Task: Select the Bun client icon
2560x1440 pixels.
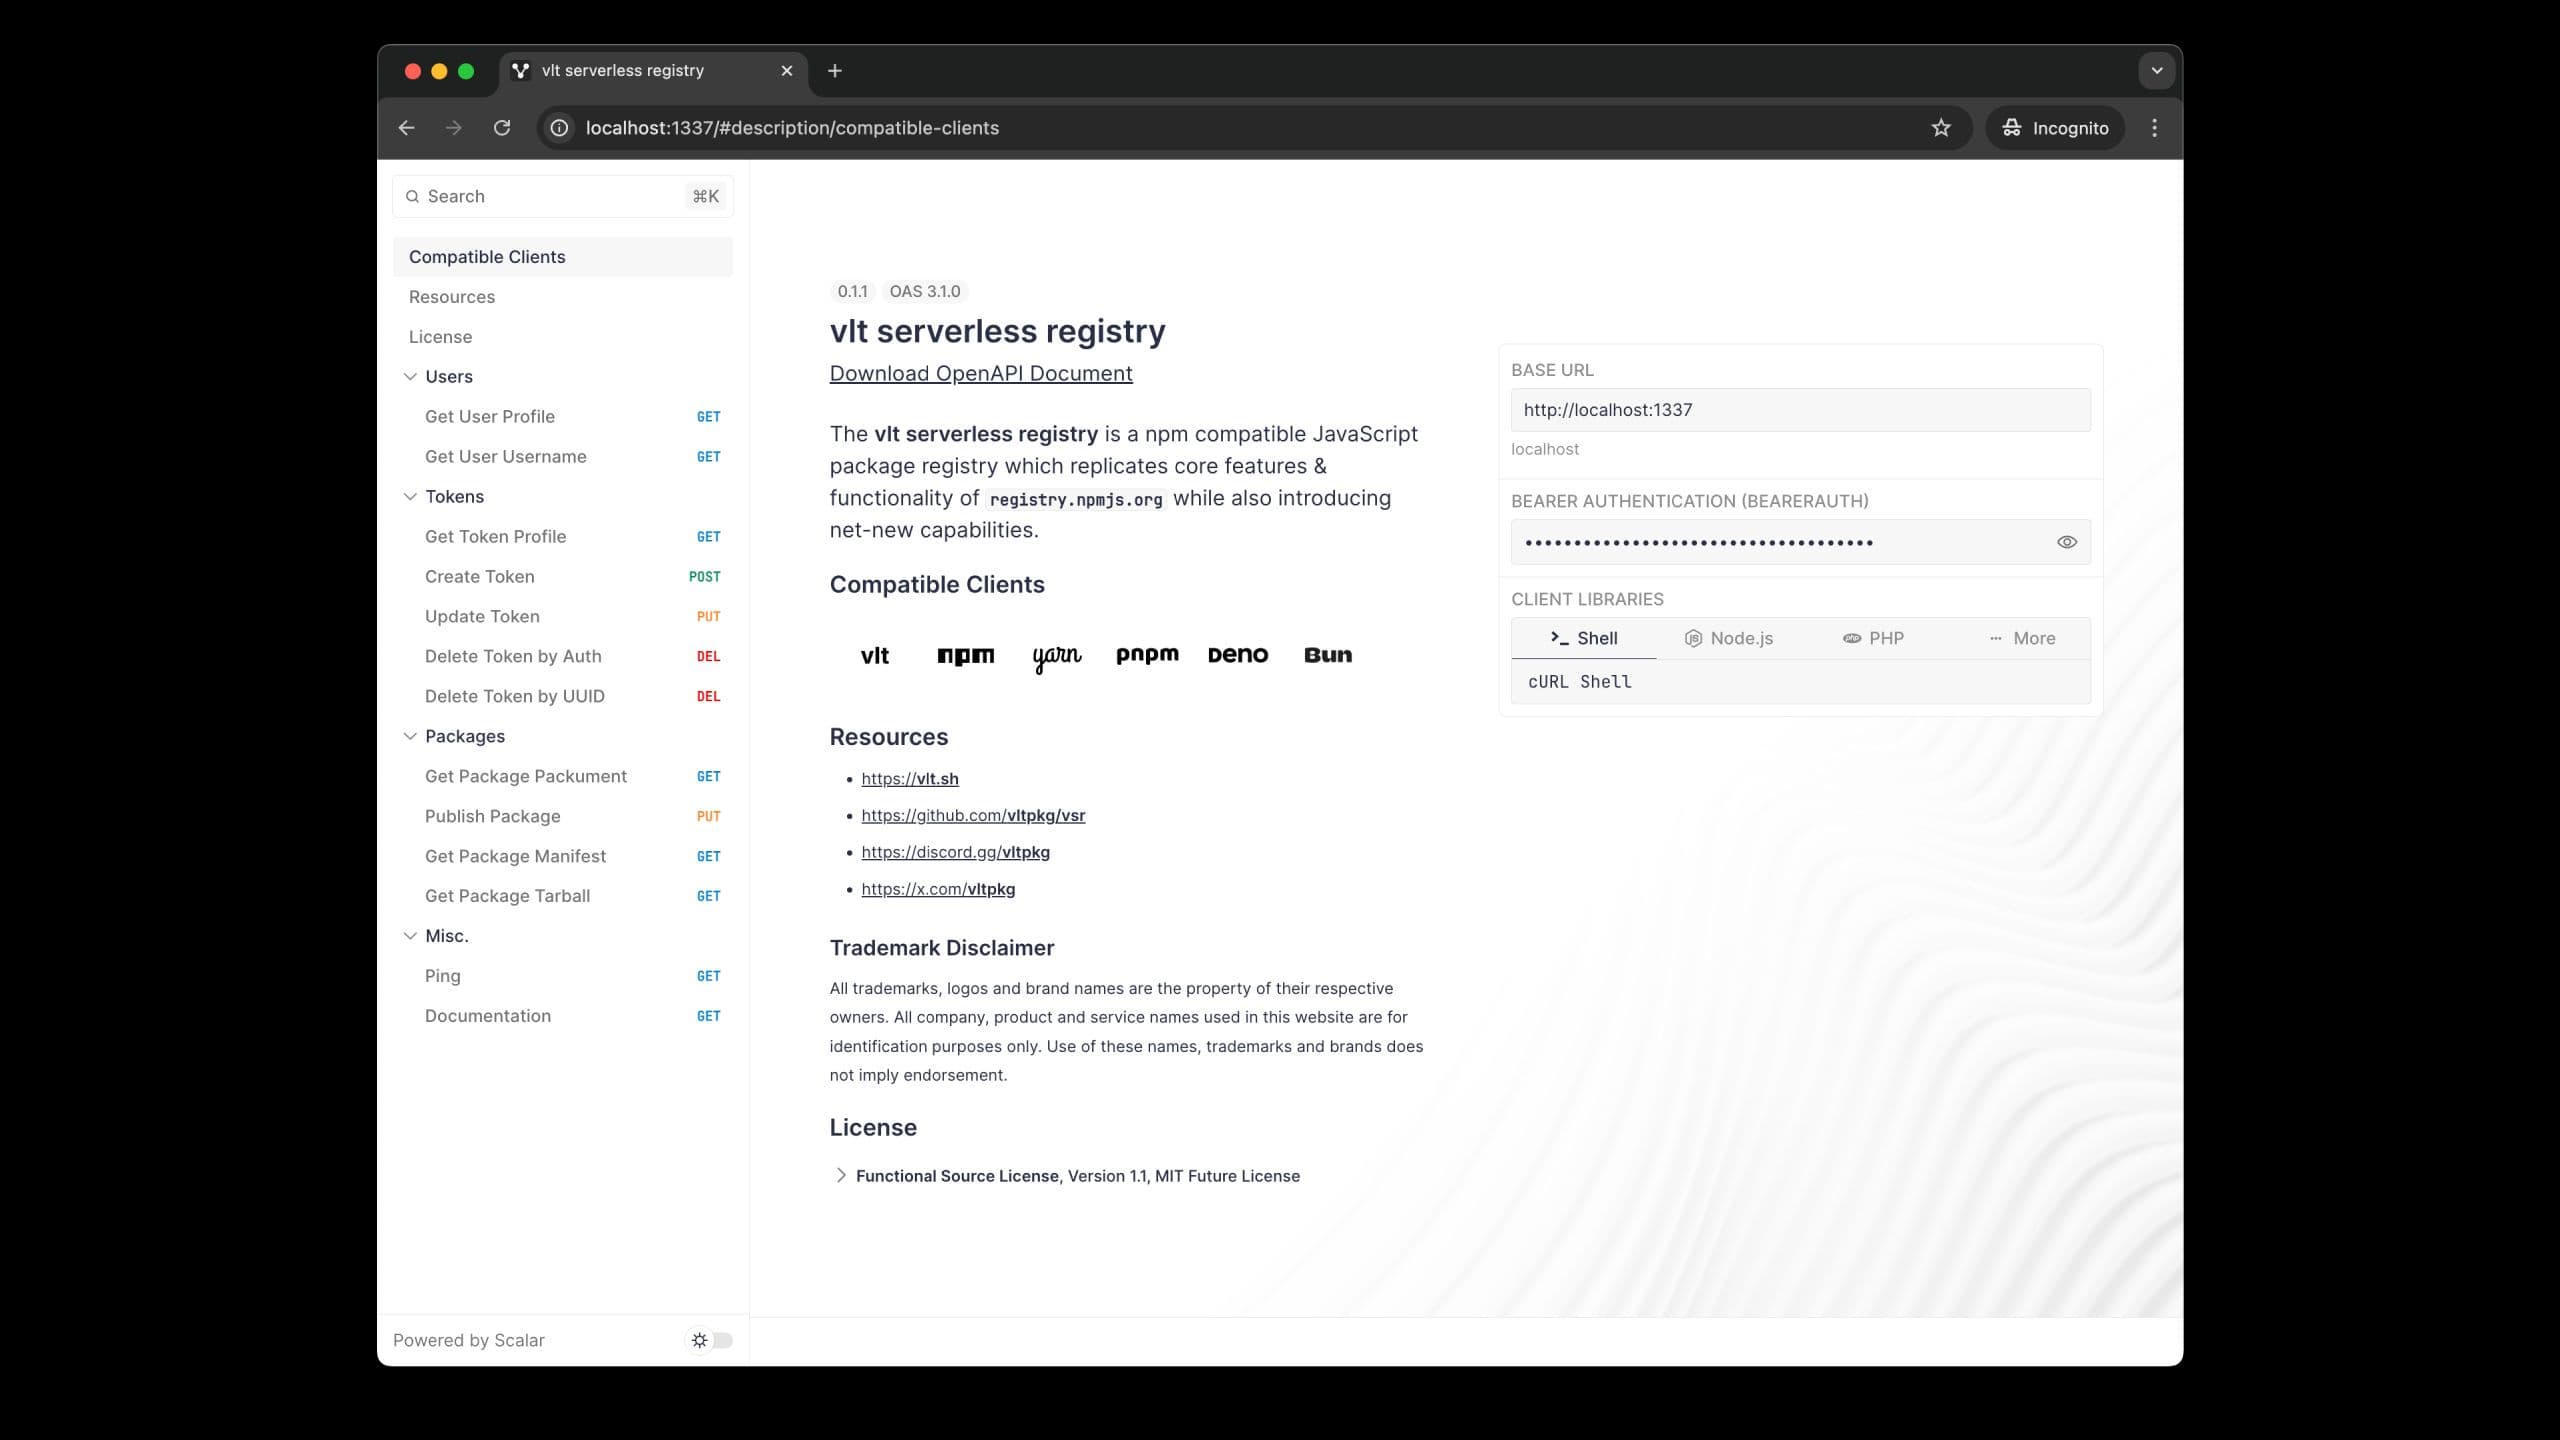Action: 1327,654
